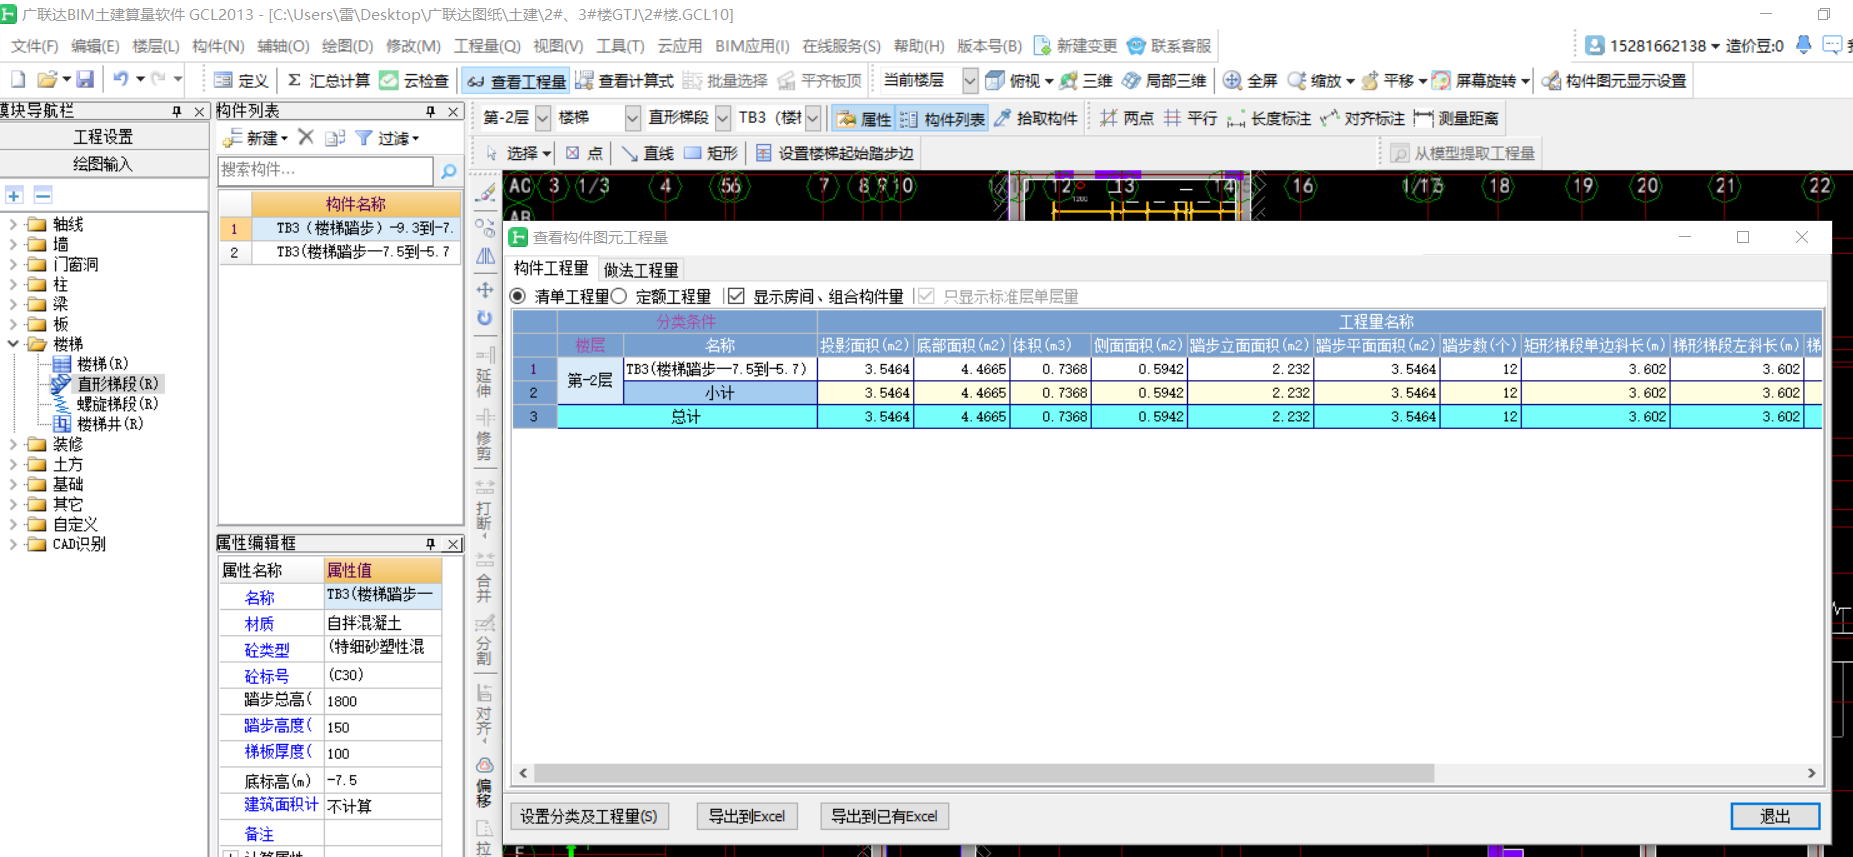Click 导出到已有Excel button
Screen dimensions: 1853x857
click(x=884, y=816)
